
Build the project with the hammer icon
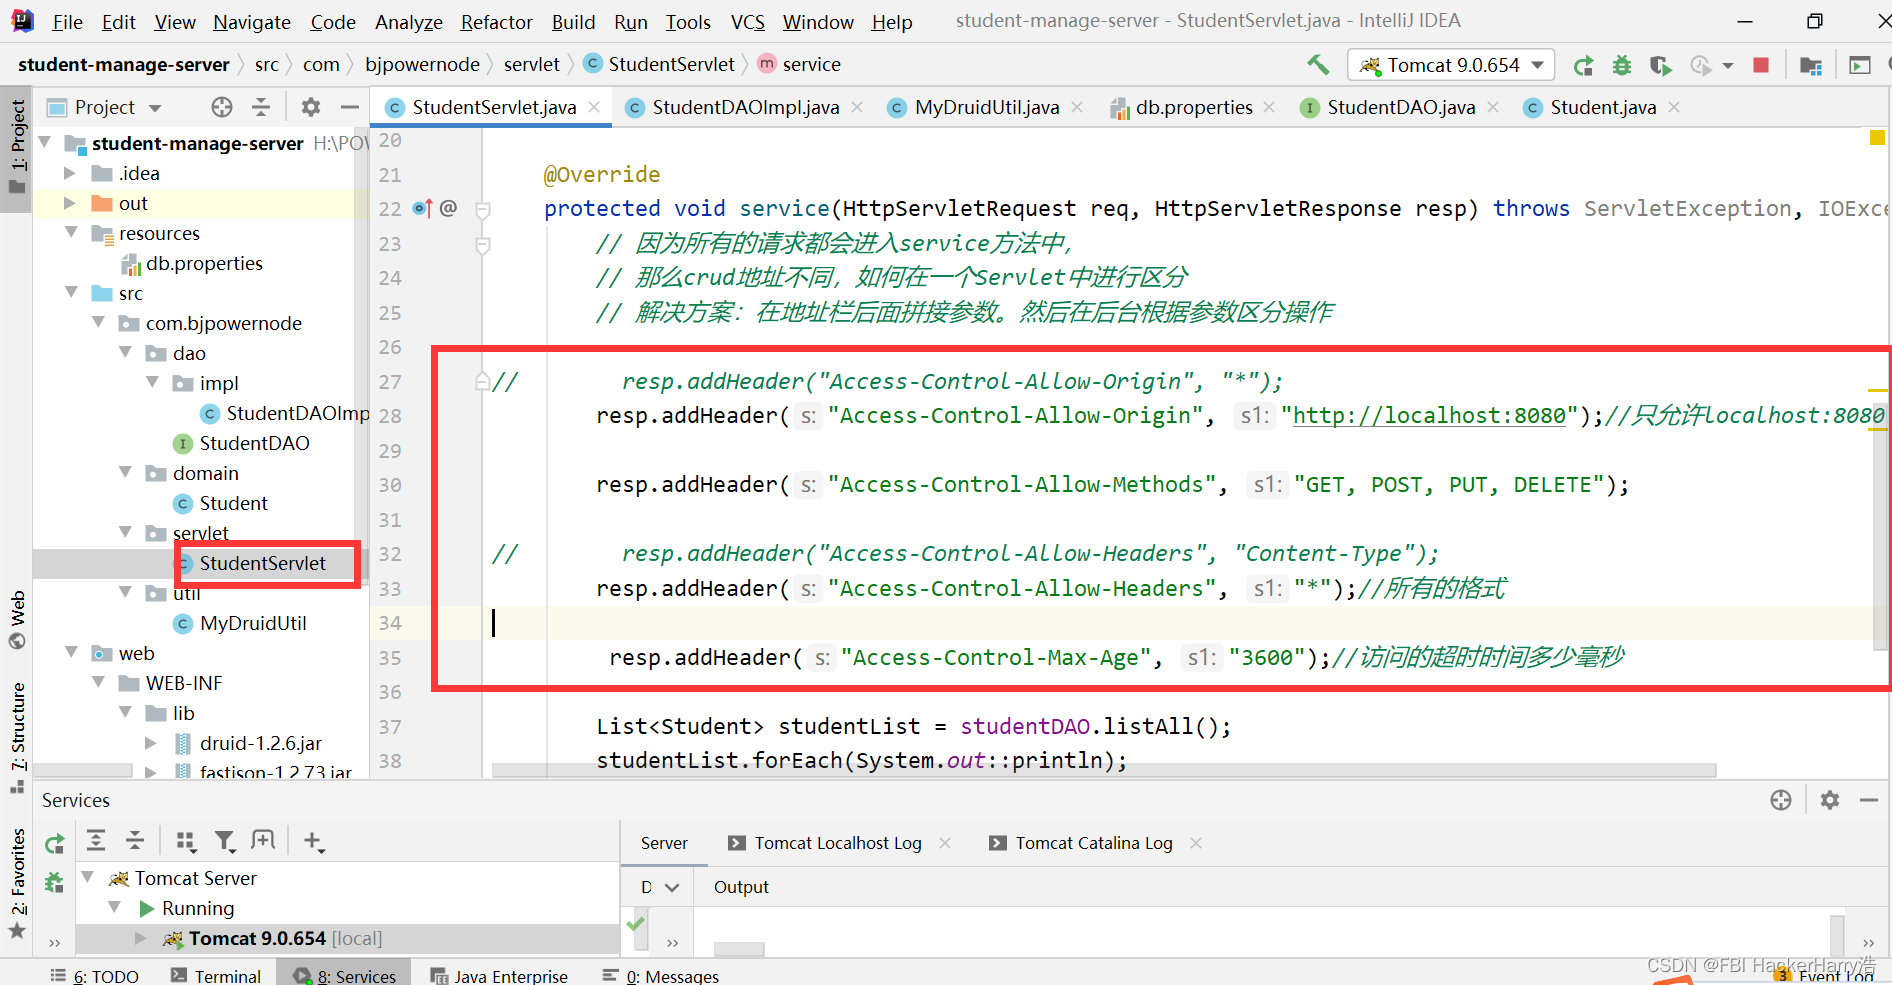click(x=1317, y=64)
